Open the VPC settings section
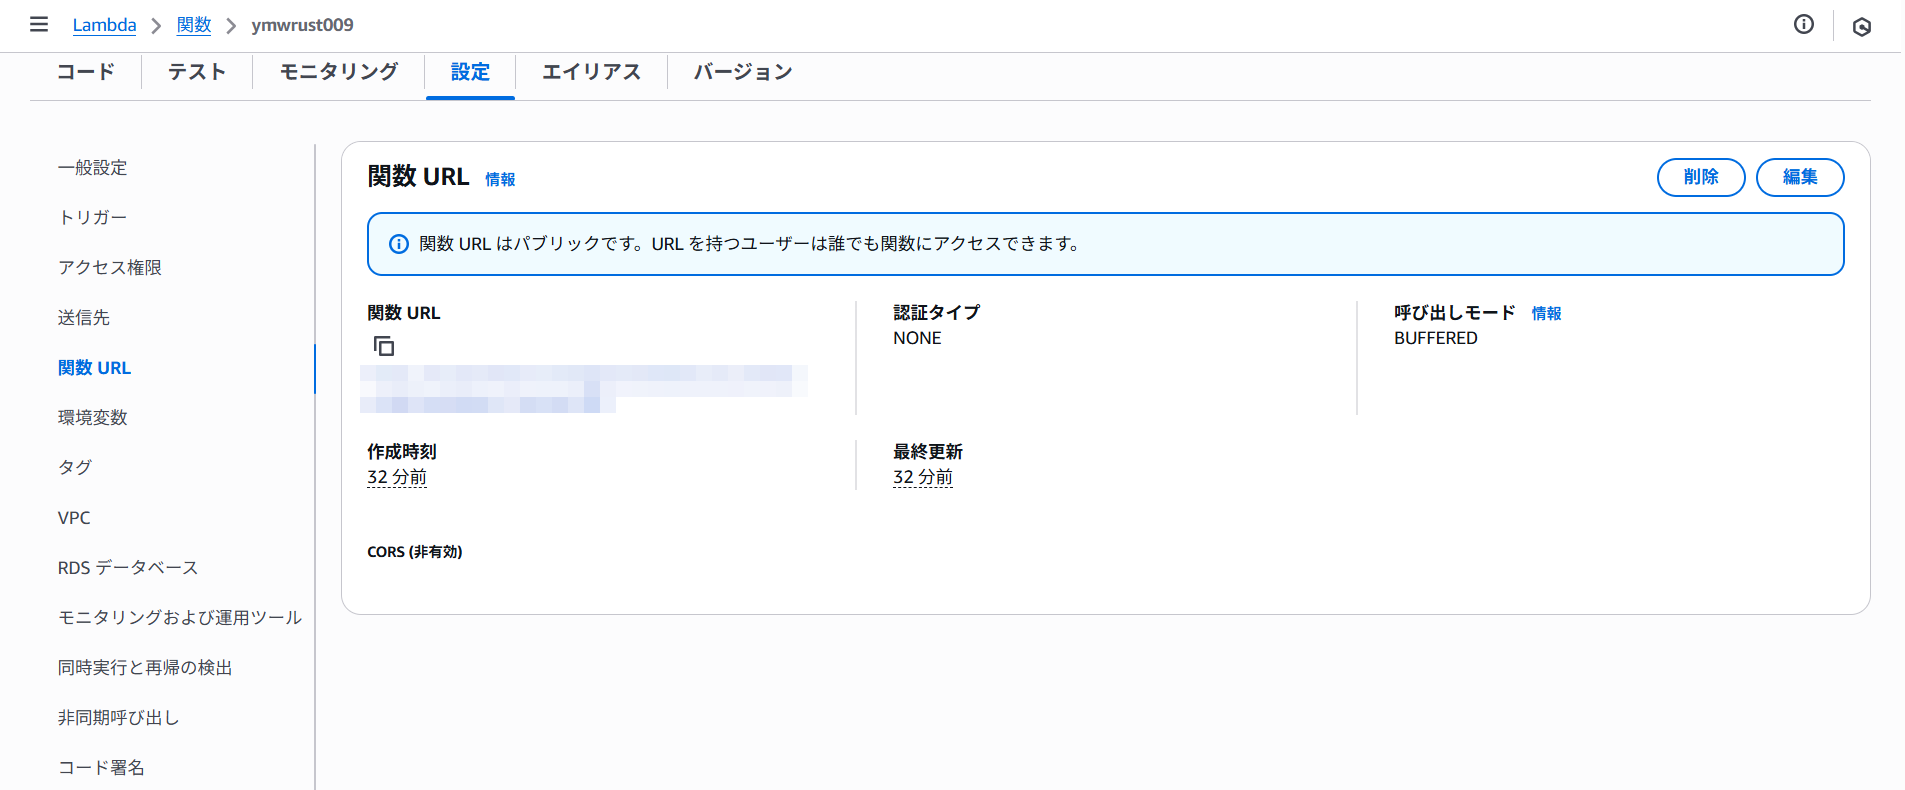The image size is (1905, 790). pos(74,518)
